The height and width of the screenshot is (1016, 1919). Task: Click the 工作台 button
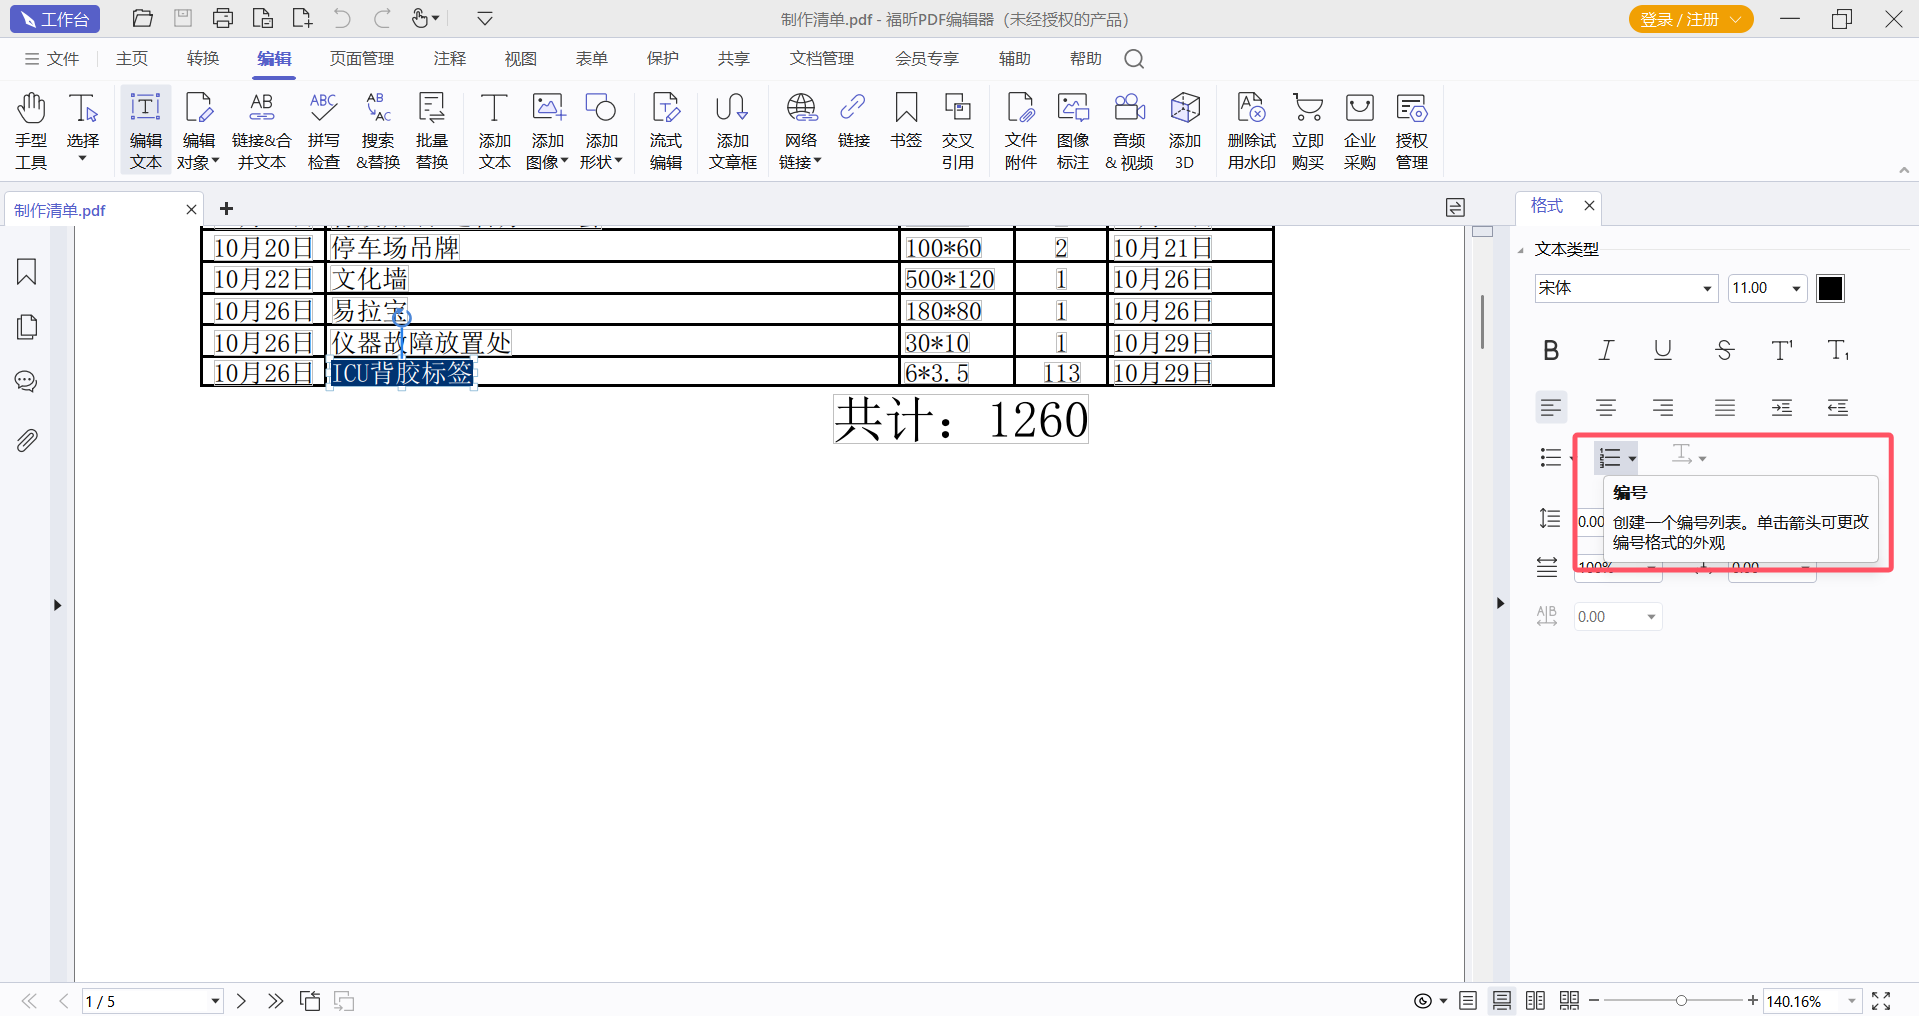(55, 19)
